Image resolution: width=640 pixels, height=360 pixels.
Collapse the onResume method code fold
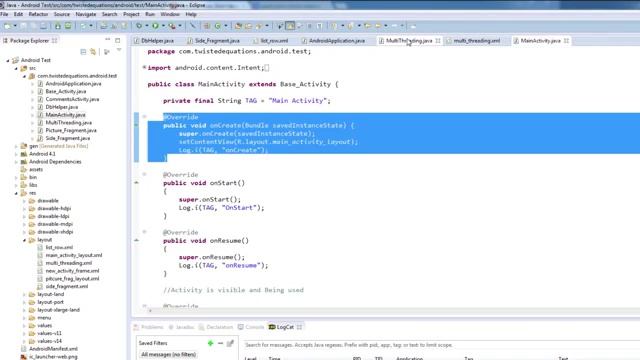[x=144, y=232]
